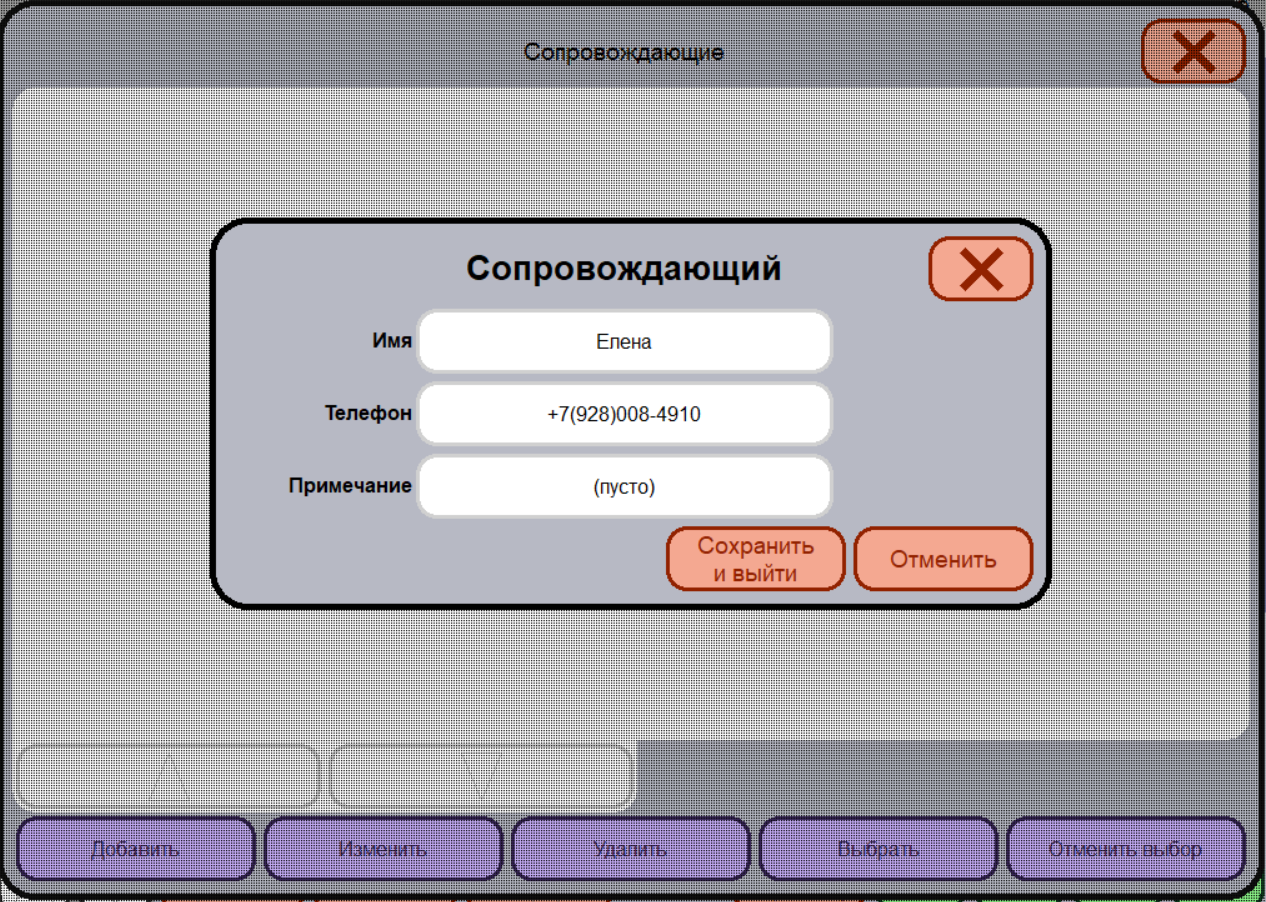Focus the Примечание field showing (пусто)
The width and height of the screenshot is (1266, 902).
click(x=624, y=487)
